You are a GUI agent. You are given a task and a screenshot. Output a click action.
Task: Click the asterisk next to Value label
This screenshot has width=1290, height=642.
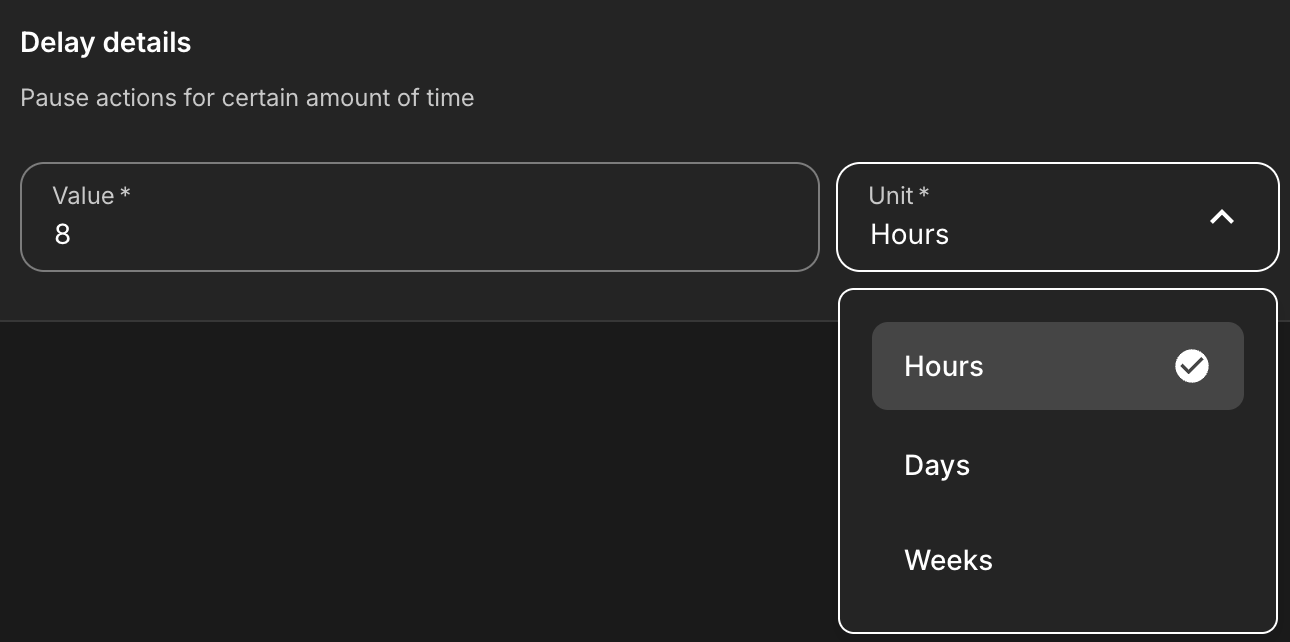point(125,194)
